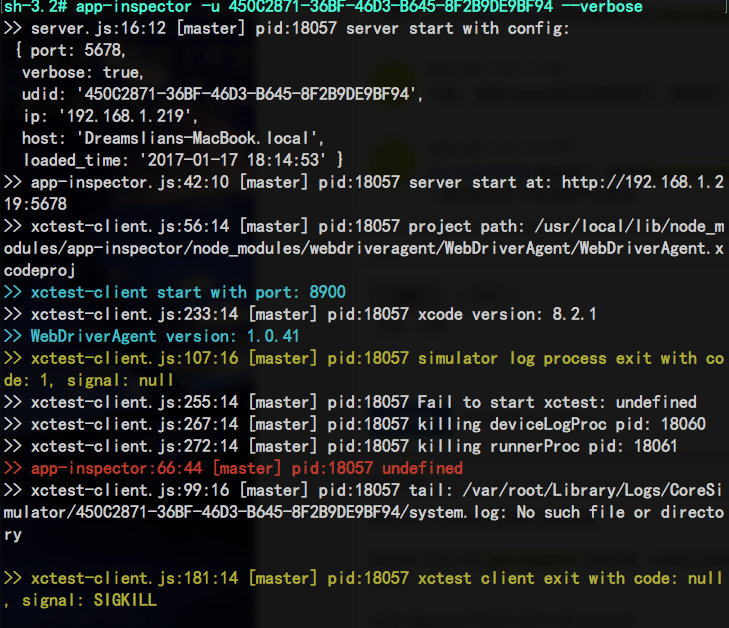Click 'WebDriverAgent version: 1.0.41' line
The image size is (729, 628).
click(152, 336)
